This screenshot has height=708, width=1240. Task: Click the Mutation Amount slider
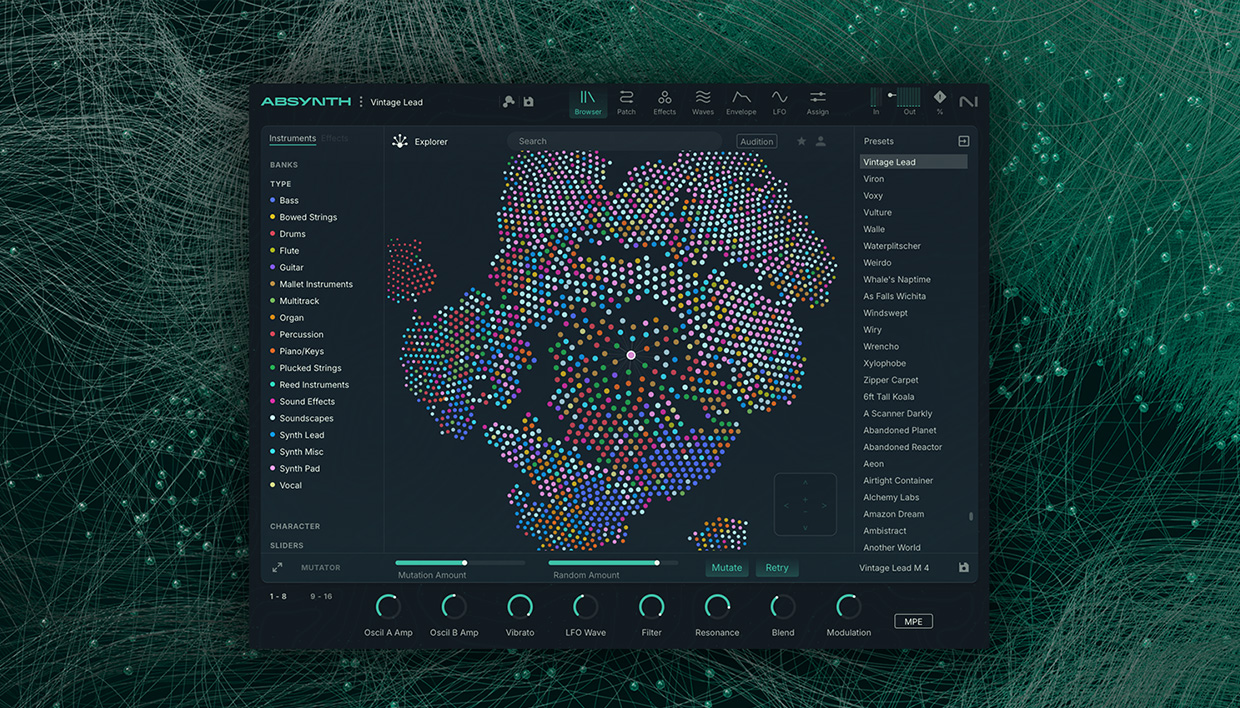[x=460, y=563]
